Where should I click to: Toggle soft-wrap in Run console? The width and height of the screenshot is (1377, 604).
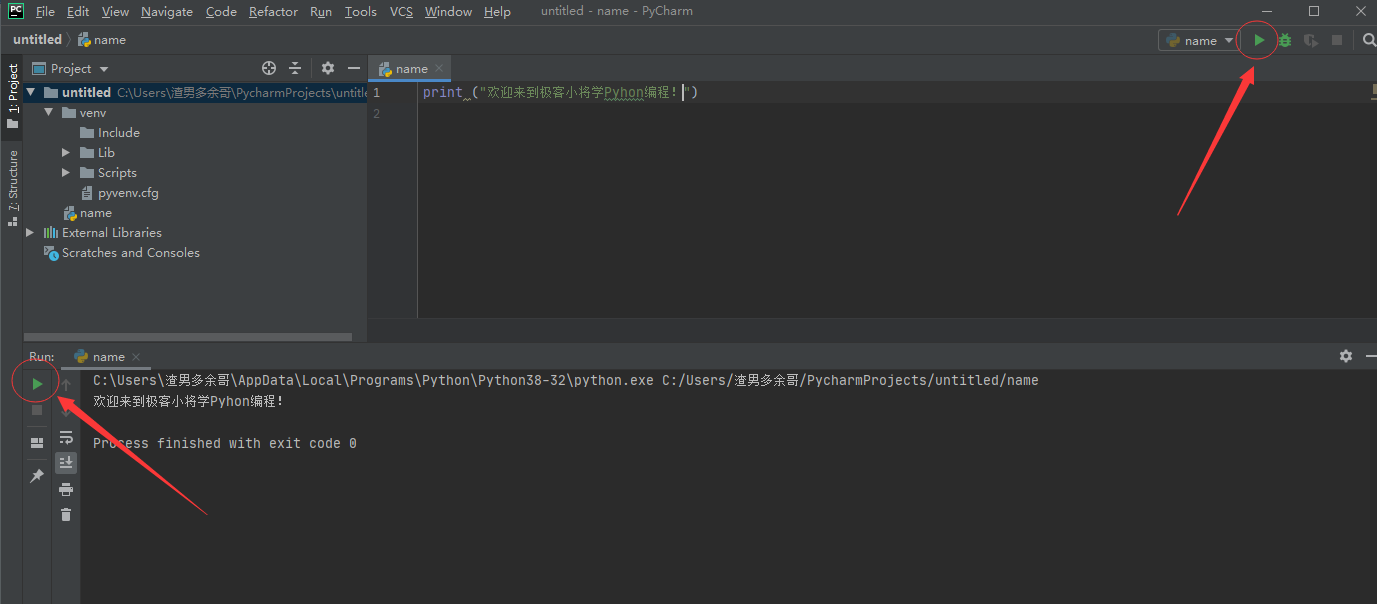pyautogui.click(x=66, y=437)
